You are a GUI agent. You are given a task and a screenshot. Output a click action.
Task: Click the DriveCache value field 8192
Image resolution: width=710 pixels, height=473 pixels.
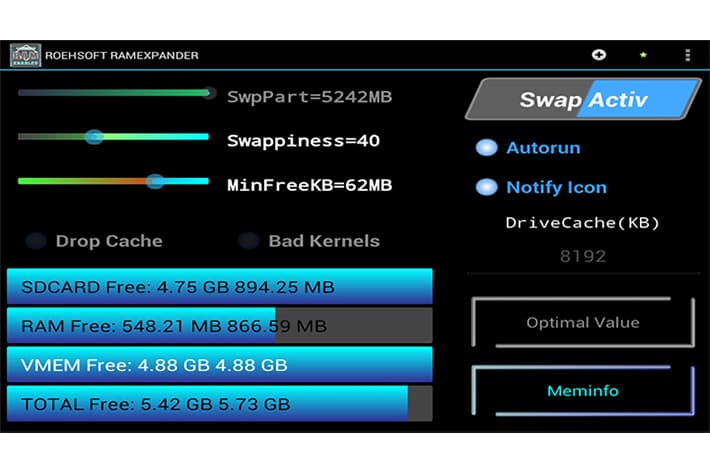pyautogui.click(x=583, y=257)
